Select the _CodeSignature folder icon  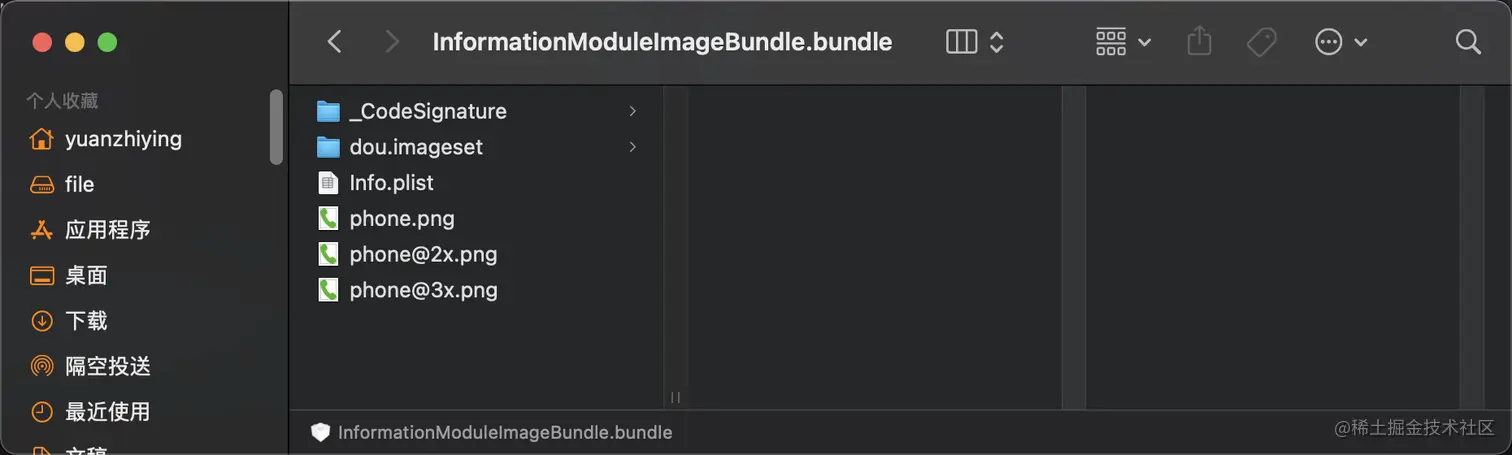coord(328,111)
